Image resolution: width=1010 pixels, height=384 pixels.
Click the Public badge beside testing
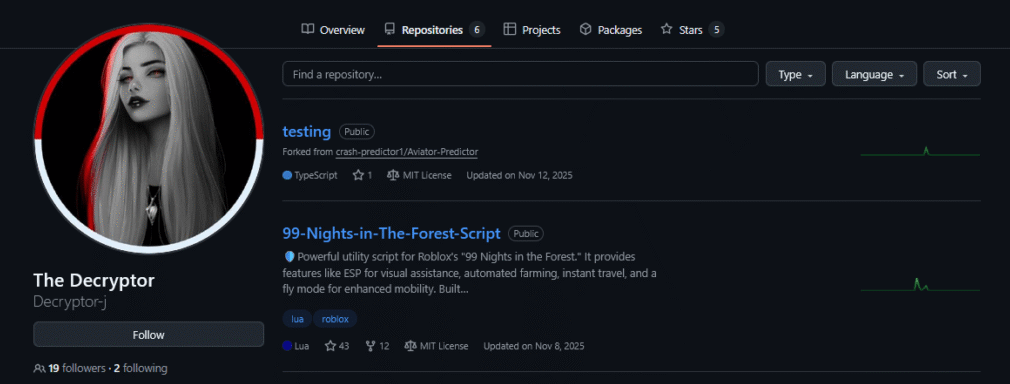357,132
